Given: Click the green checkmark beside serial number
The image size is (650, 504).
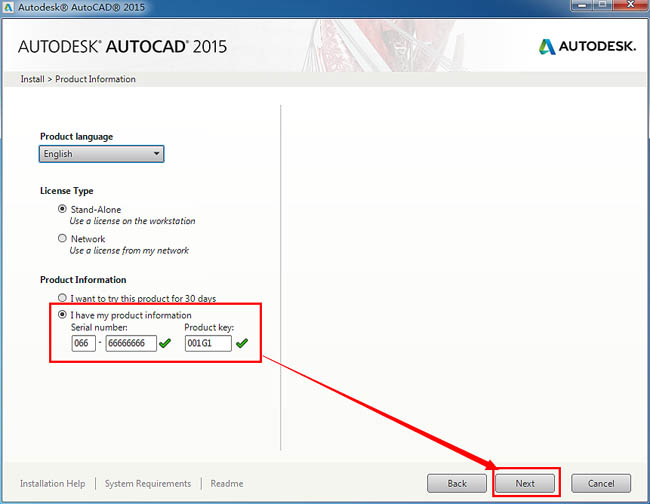Looking at the screenshot, I should [165, 343].
